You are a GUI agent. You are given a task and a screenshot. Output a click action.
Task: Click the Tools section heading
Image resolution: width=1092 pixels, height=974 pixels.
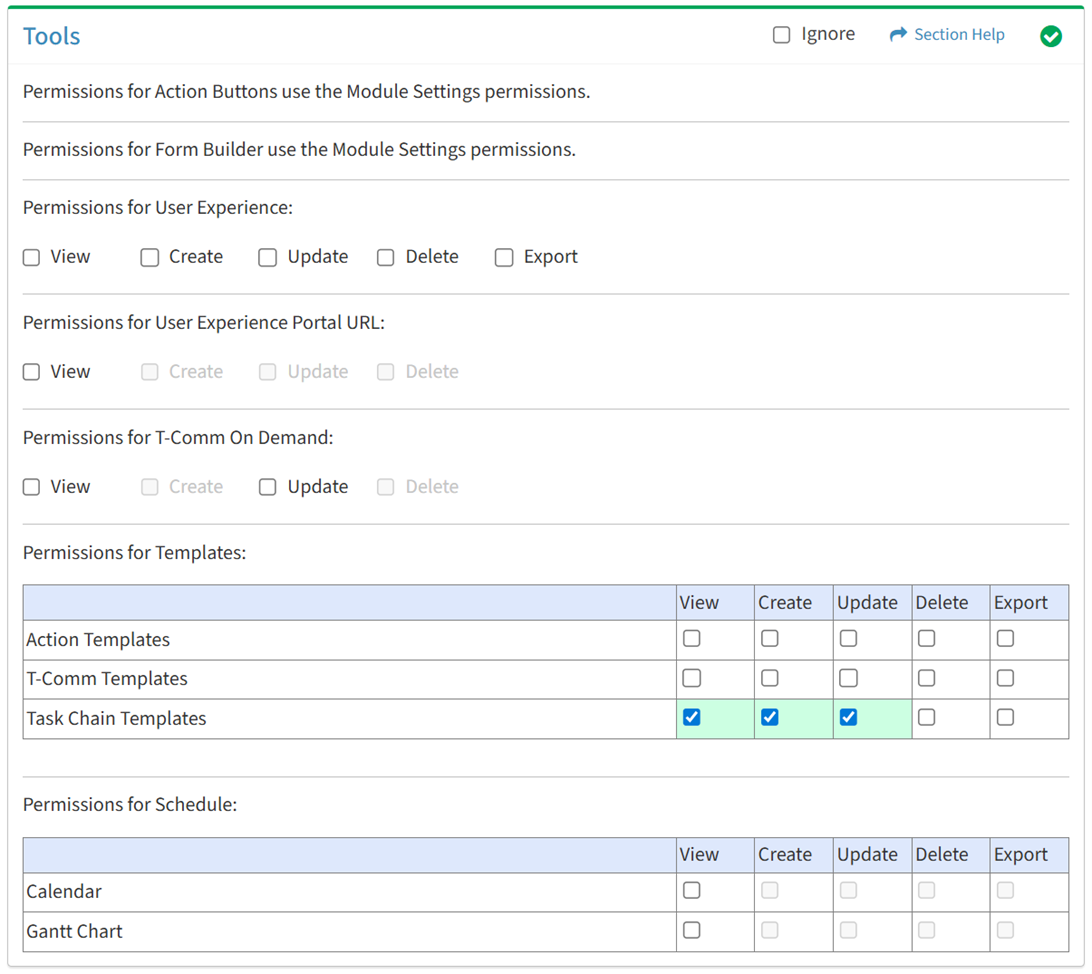click(52, 36)
